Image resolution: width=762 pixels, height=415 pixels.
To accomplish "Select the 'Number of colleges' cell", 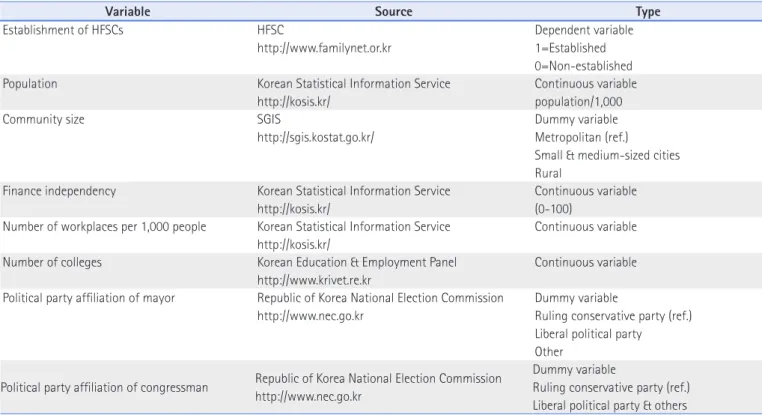I will point(52,262).
